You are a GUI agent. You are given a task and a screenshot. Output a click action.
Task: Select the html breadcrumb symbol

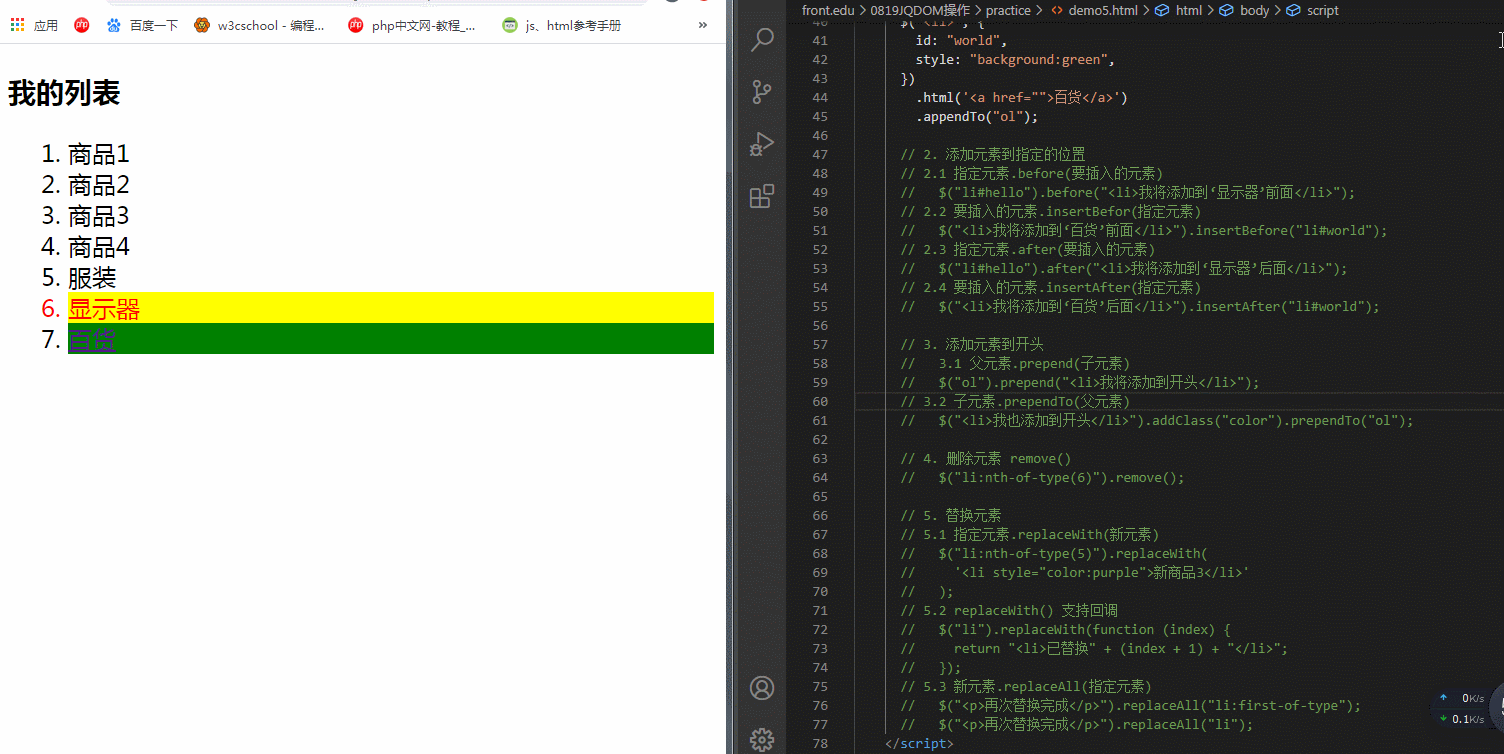pos(1179,10)
